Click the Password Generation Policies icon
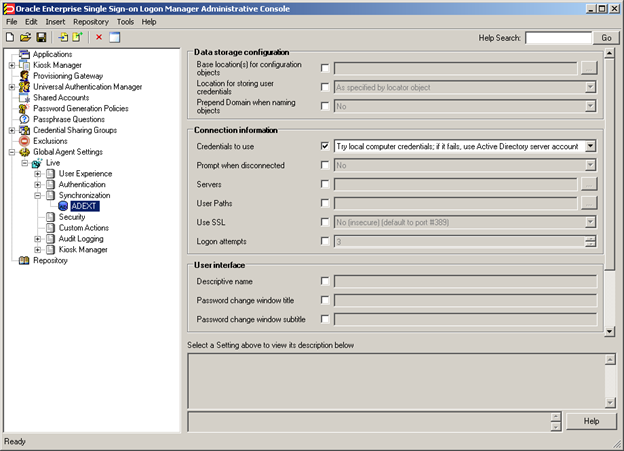This screenshot has width=624, height=451. [x=25, y=108]
